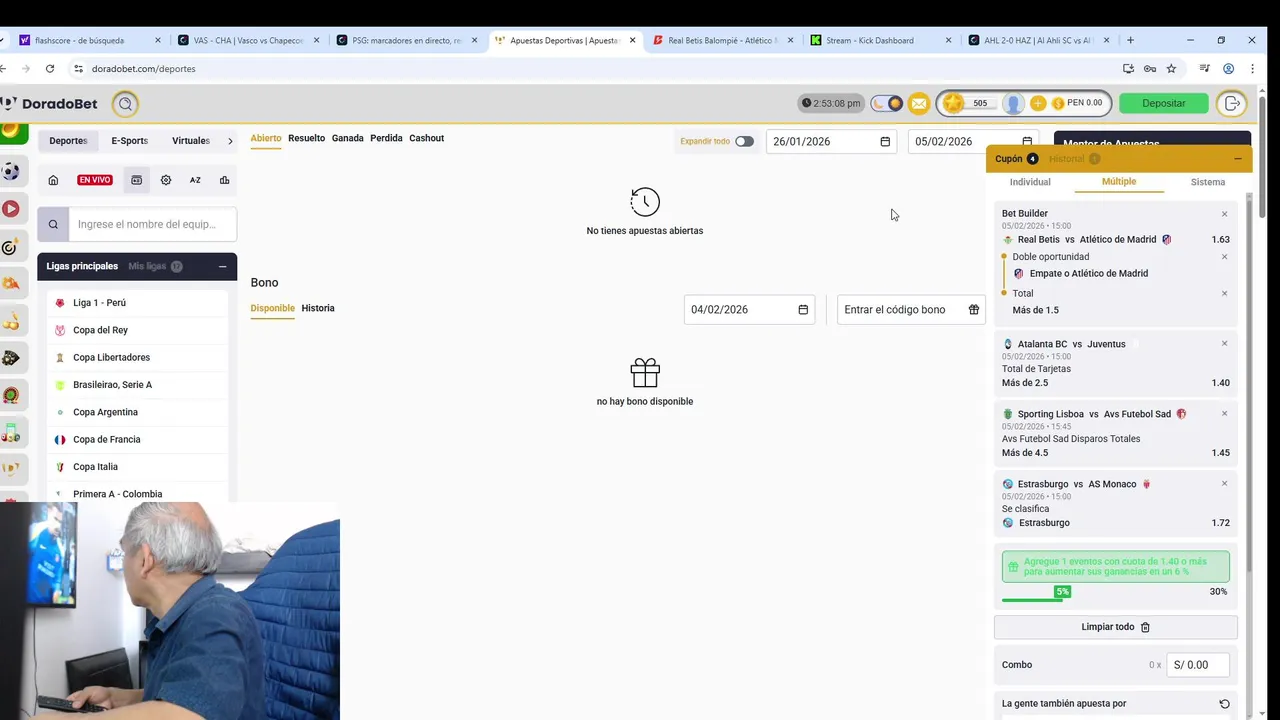Click the Combo stake amount field
The height and width of the screenshot is (720, 1280).
point(1197,665)
